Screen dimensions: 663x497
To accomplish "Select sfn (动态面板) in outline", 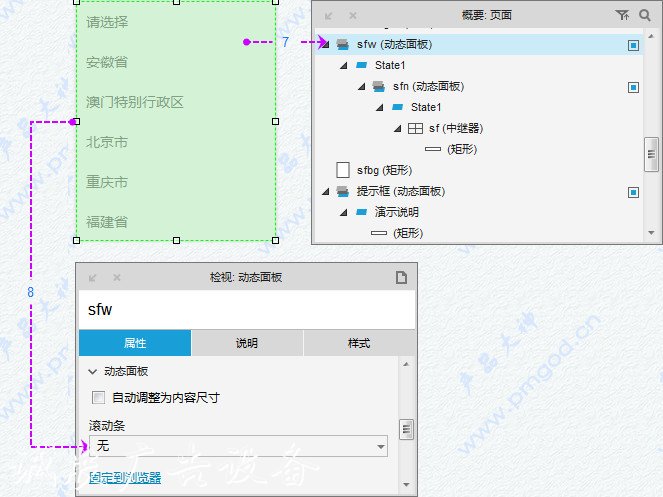I will click(428, 87).
